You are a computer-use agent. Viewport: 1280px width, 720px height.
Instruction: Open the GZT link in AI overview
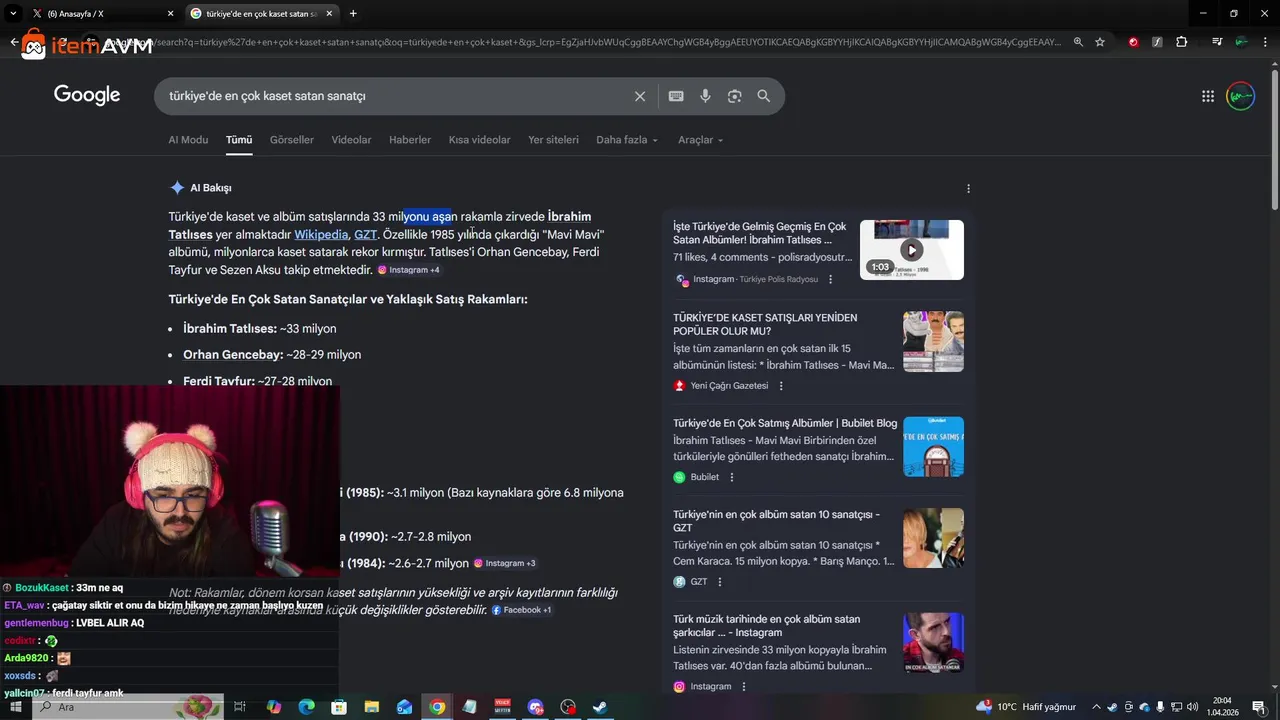point(365,235)
